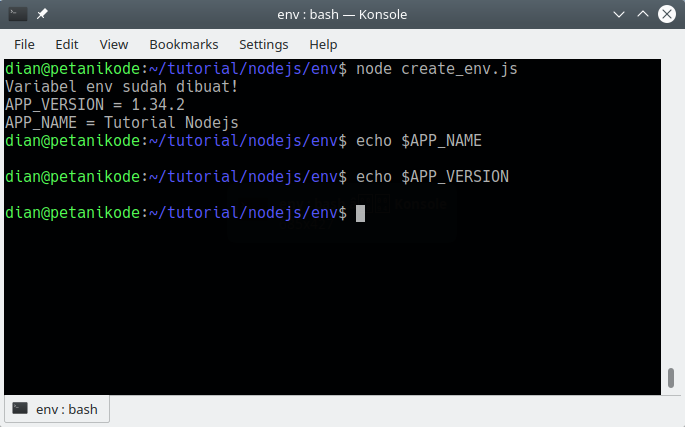685x427 pixels.
Task: Open the Konsole window menu icon
Action: point(18,15)
